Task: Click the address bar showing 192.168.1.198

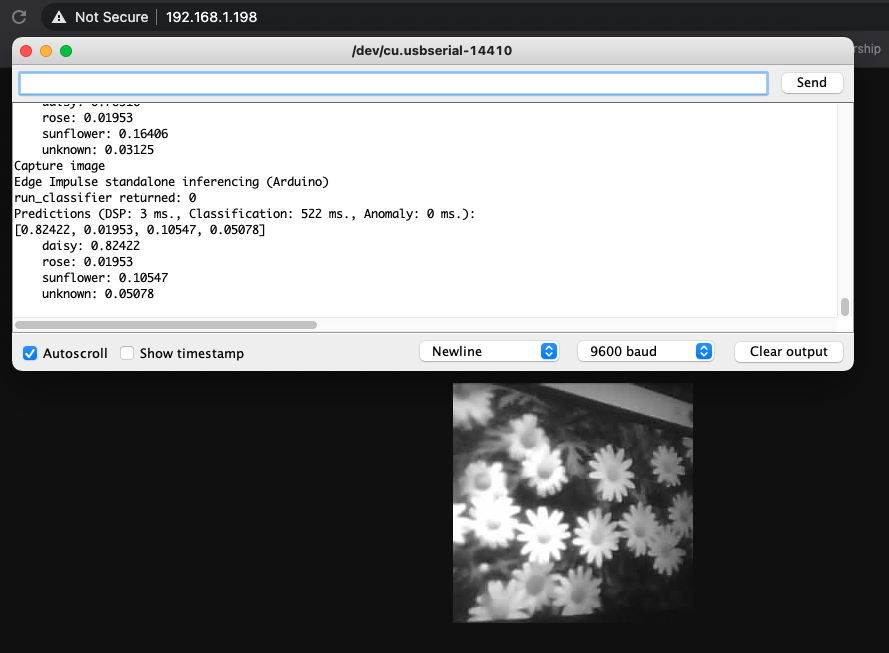Action: tap(211, 16)
